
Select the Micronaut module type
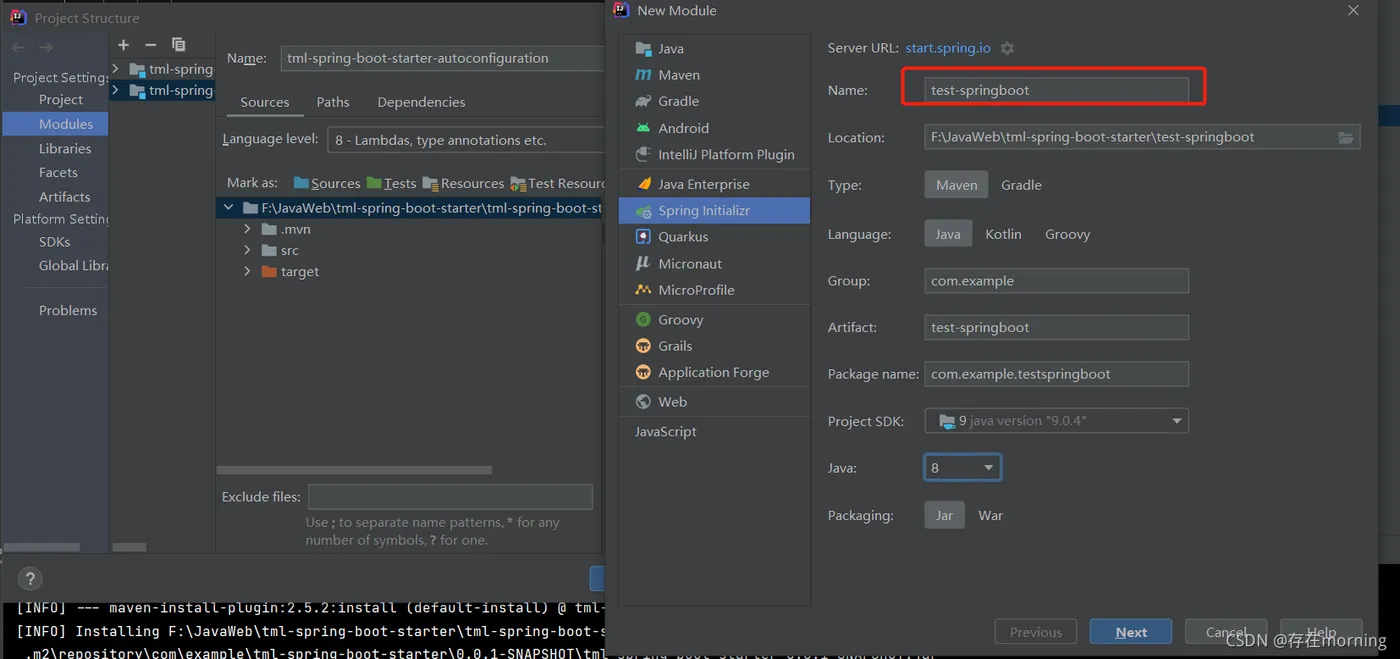click(x=714, y=264)
